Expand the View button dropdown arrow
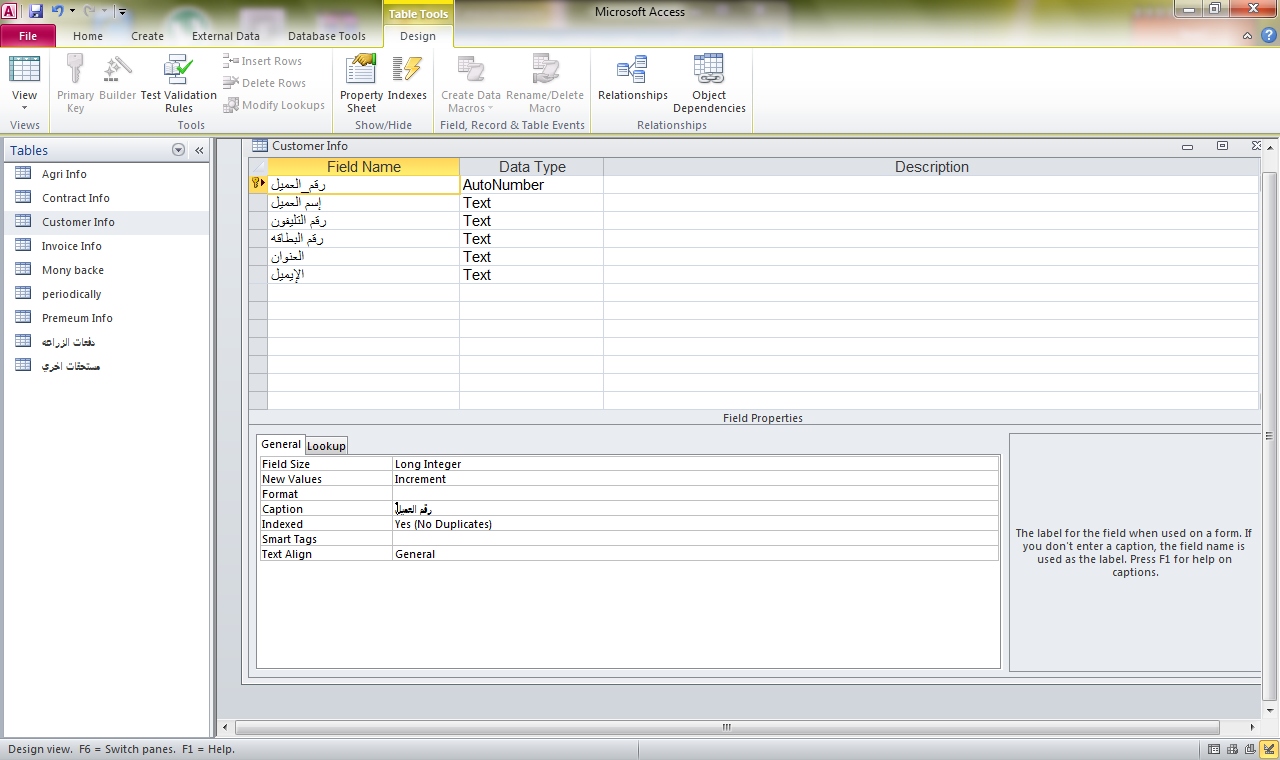 pos(24,108)
